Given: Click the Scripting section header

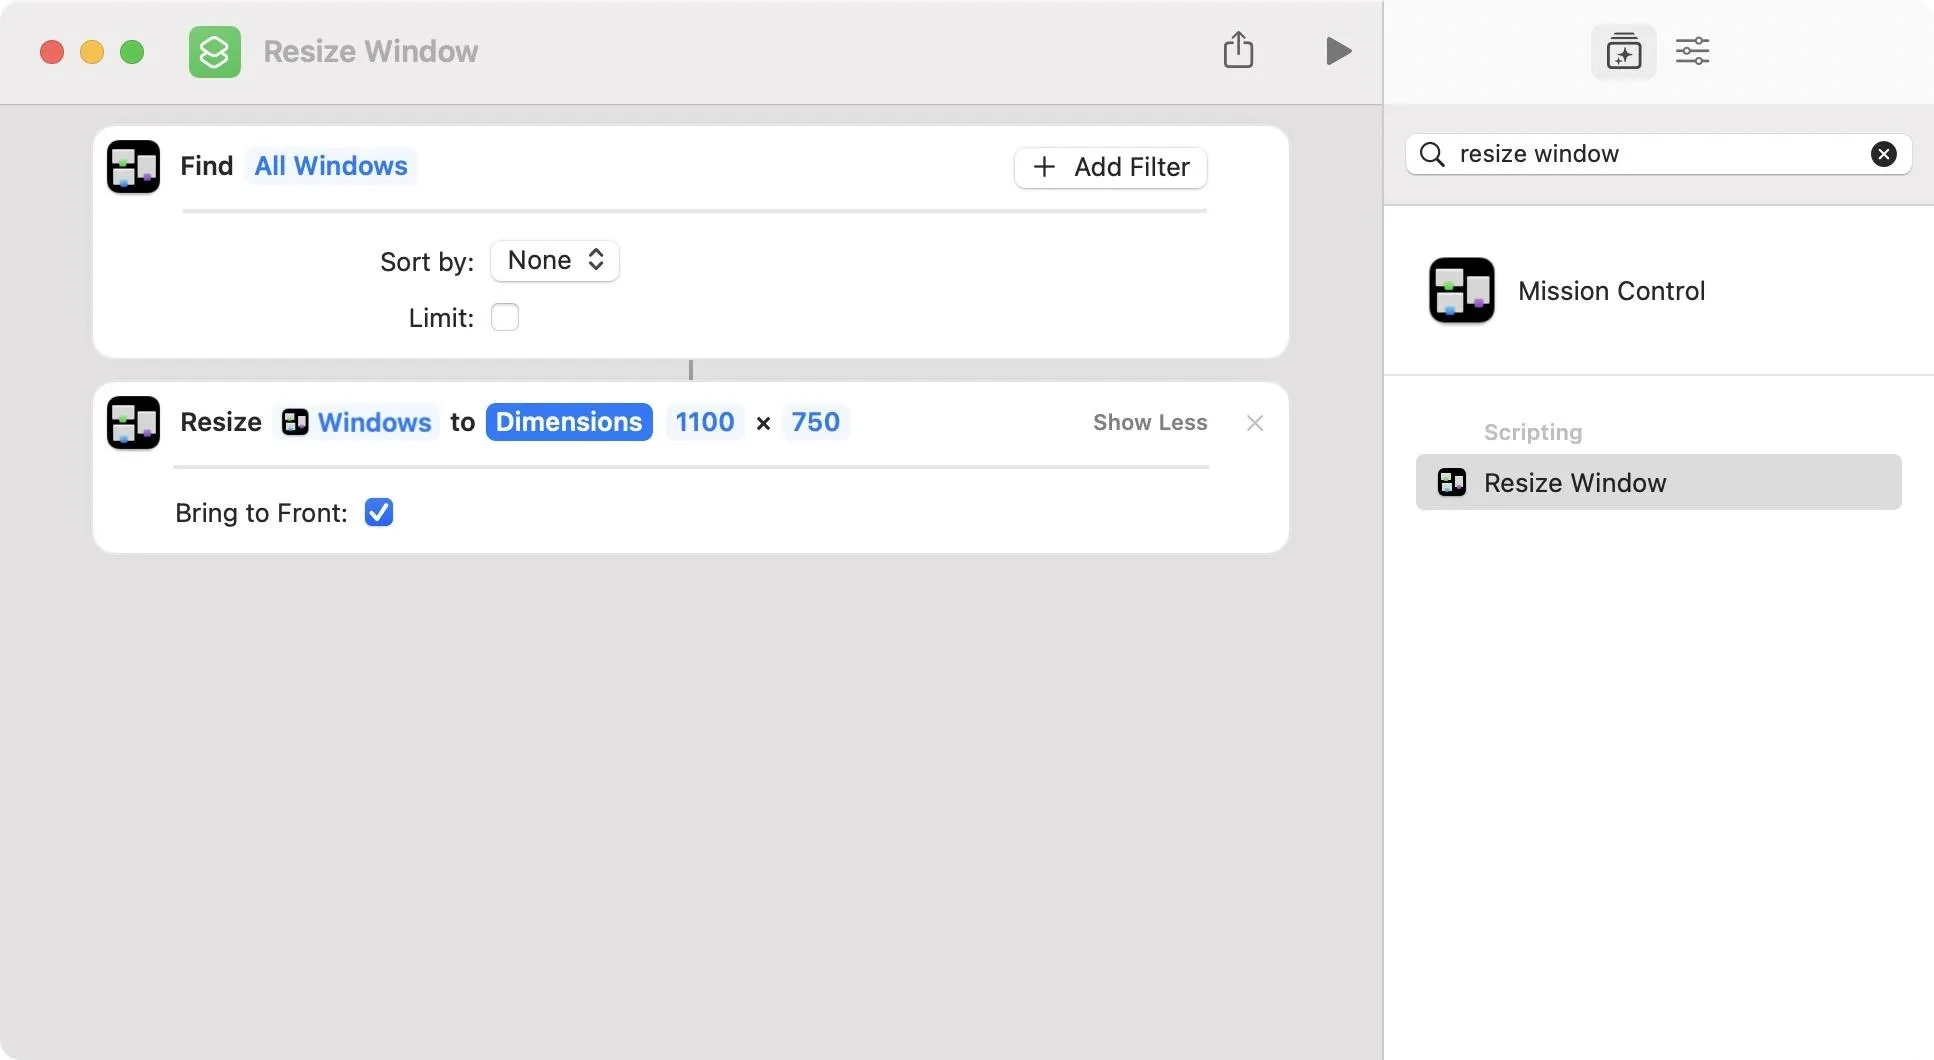Looking at the screenshot, I should coord(1532,432).
